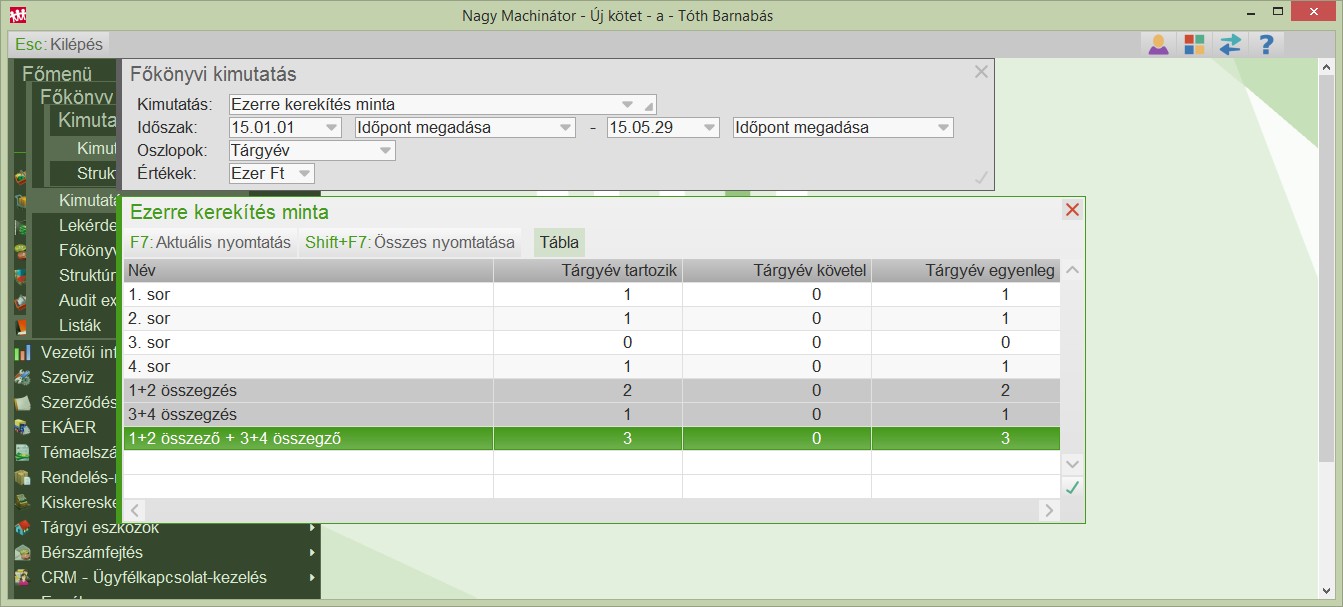Confirm with the green checkmark in results table
This screenshot has height=607, width=1343.
[1072, 487]
